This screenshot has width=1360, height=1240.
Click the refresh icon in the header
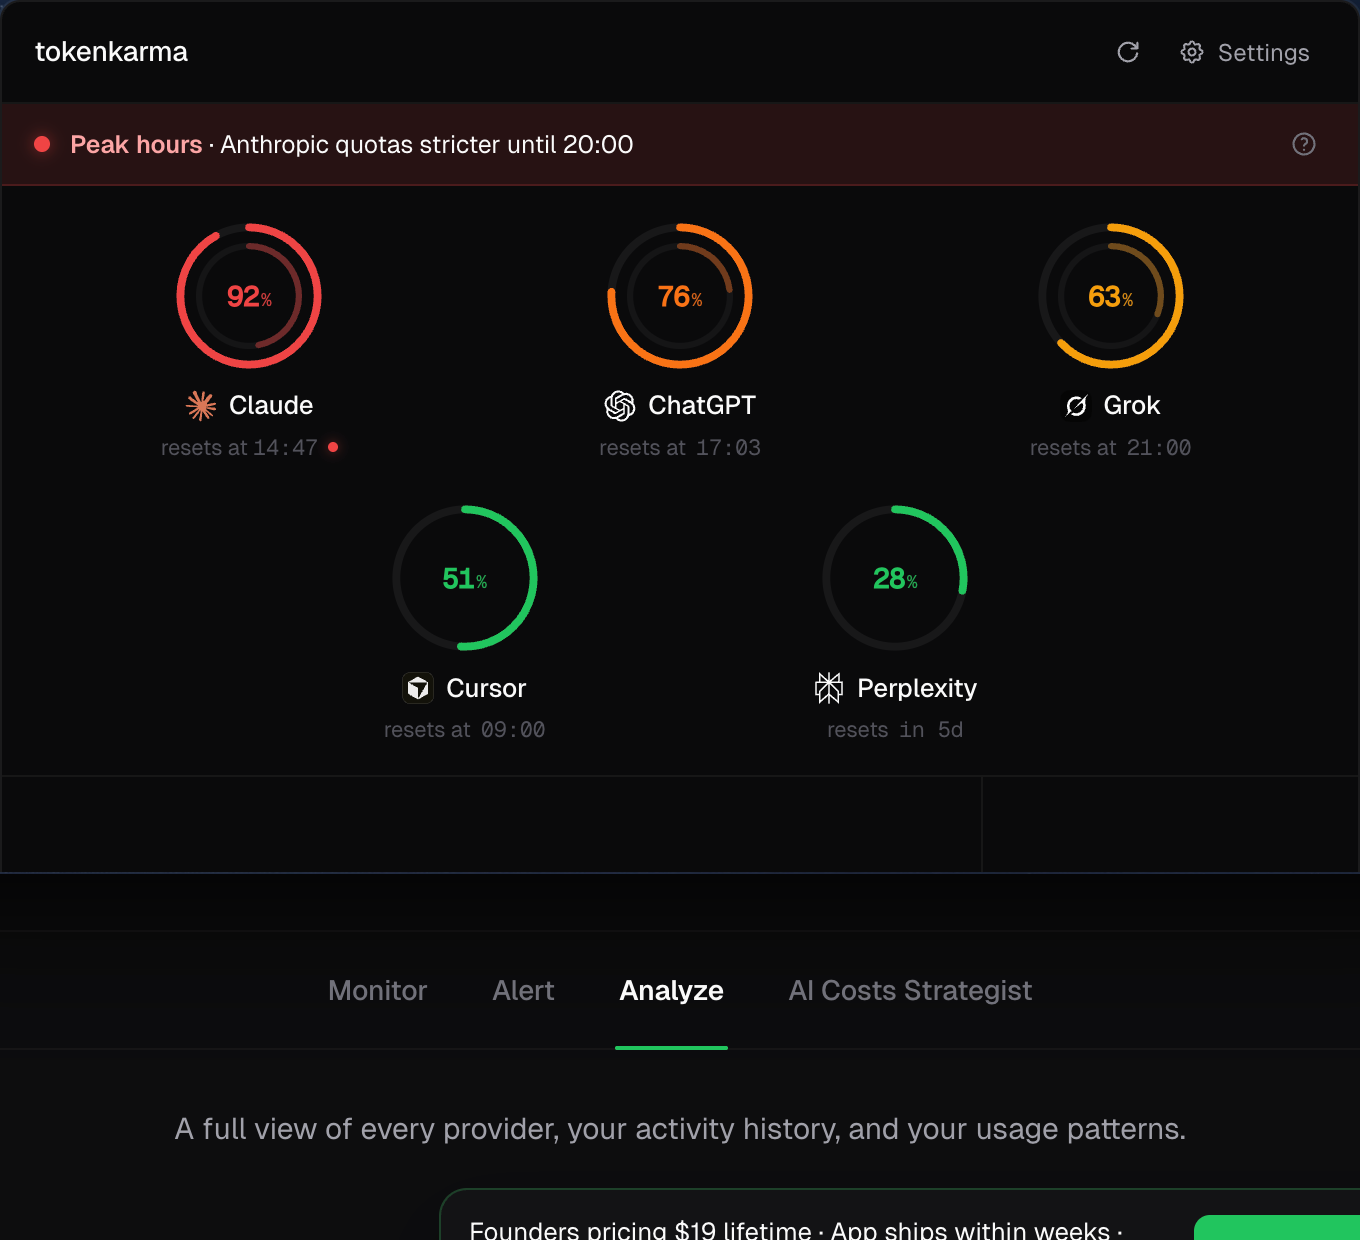(1128, 52)
